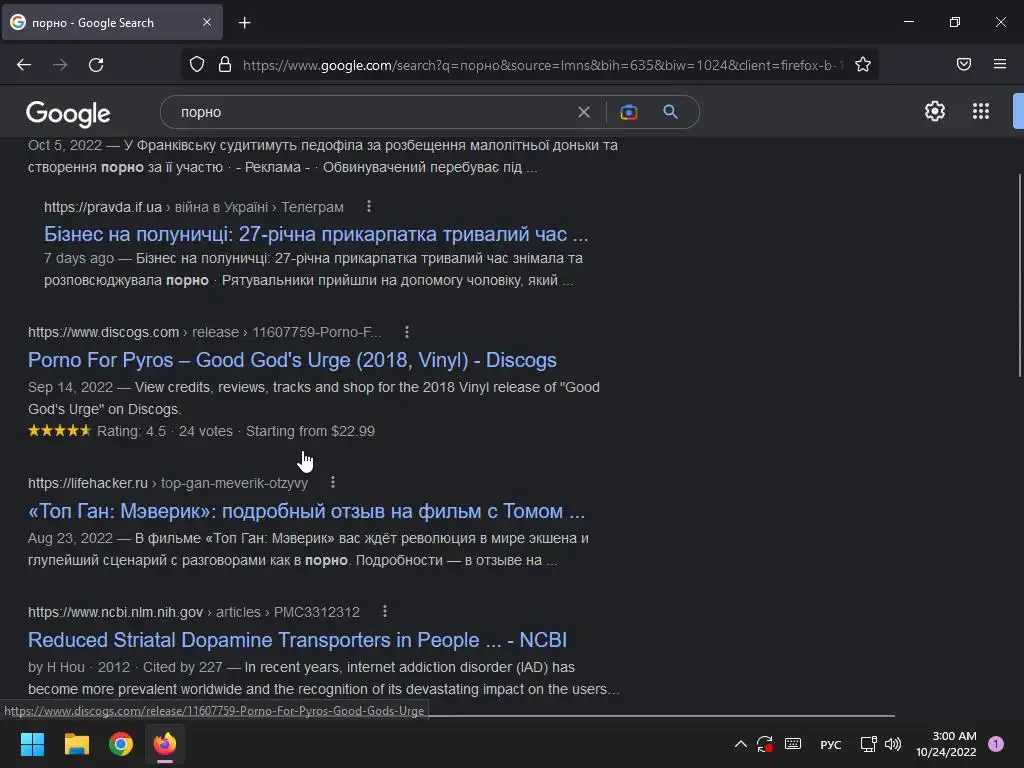Click the sync status tray icon
Screen dimensions: 1024x768
tap(765, 744)
